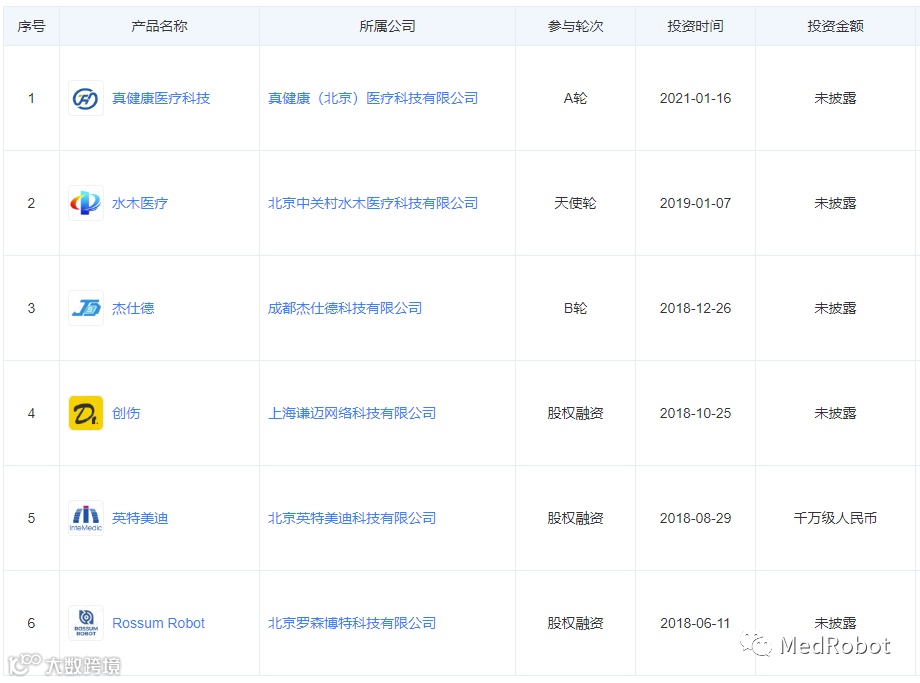
Task: Click the 投资金额 column header
Action: [x=835, y=26]
